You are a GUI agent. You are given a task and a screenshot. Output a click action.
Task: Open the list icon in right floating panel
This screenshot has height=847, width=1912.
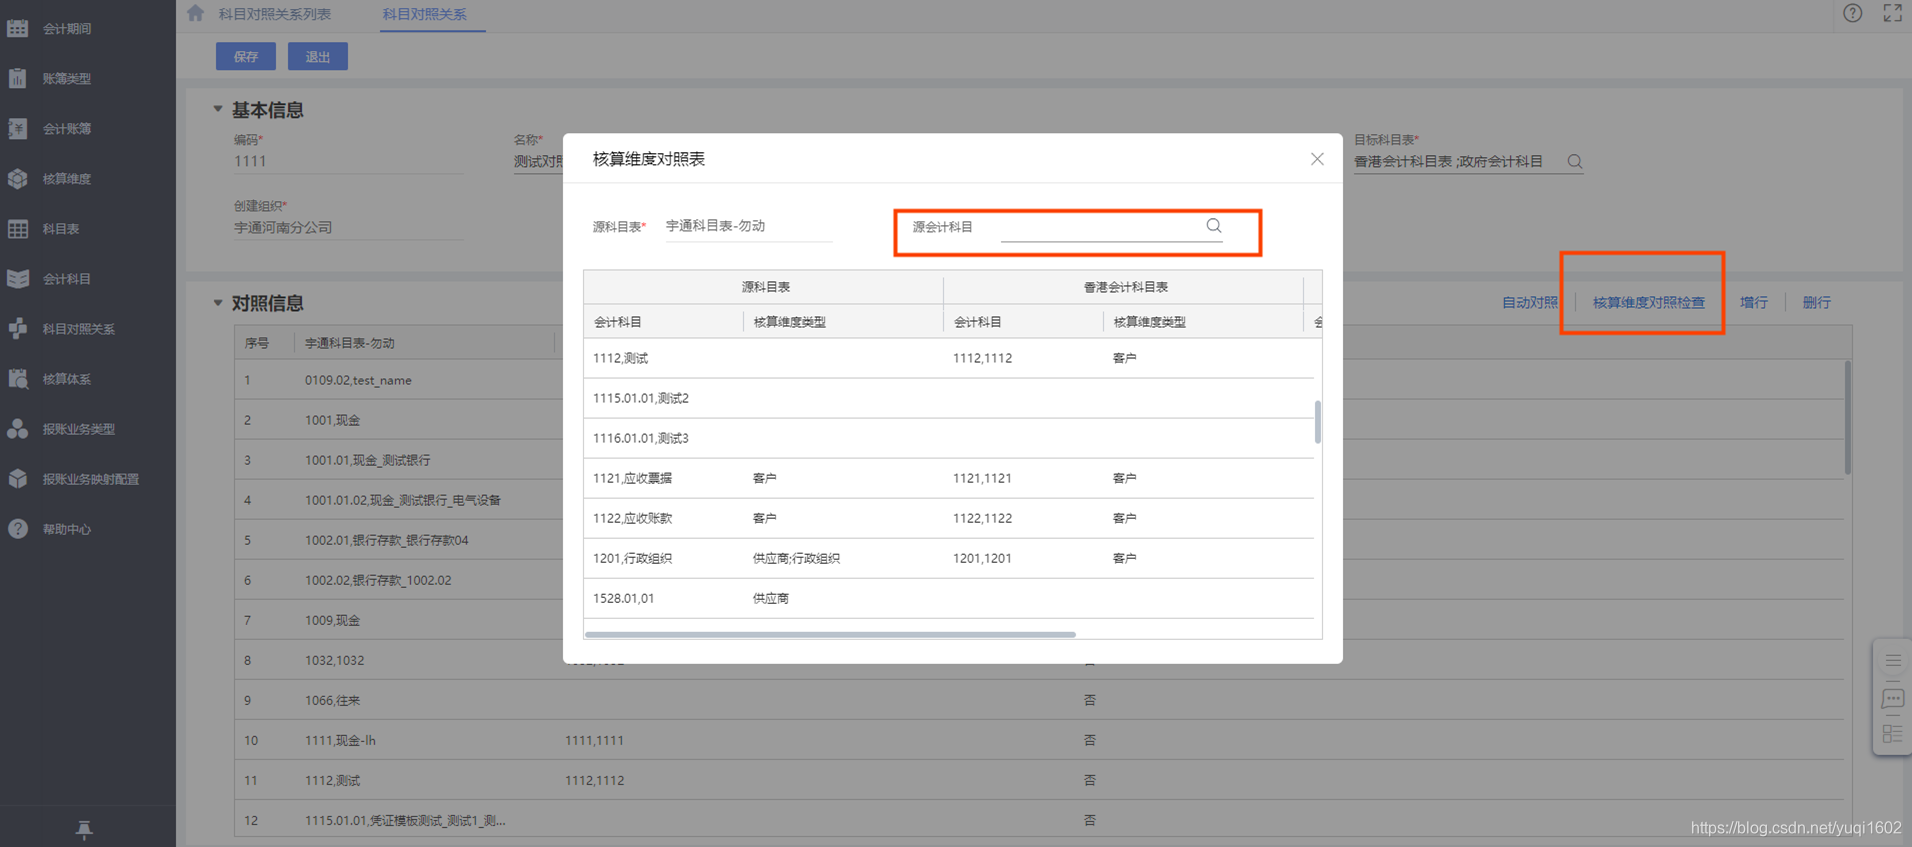(1893, 660)
